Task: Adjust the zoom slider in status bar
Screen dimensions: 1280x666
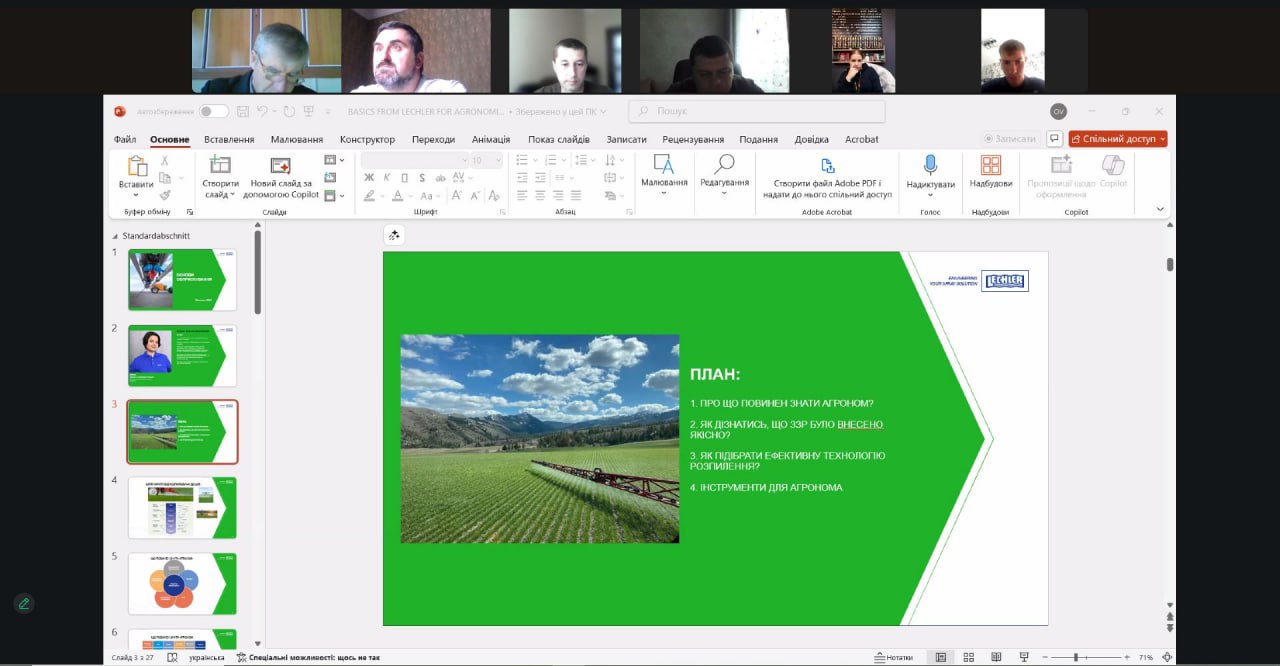Action: (1076, 657)
